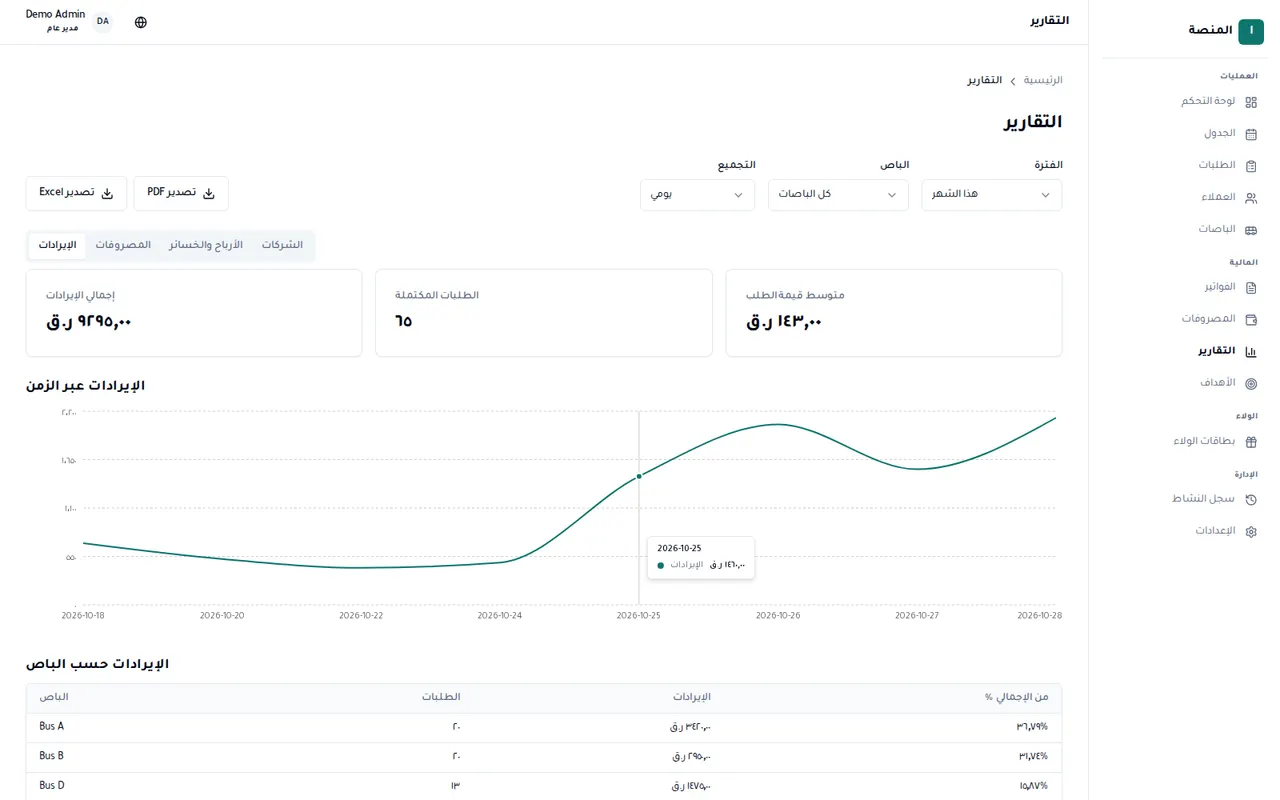This screenshot has width=1280, height=800.
Task: Open the التجميع dropdown showing يومي
Action: 697,194
